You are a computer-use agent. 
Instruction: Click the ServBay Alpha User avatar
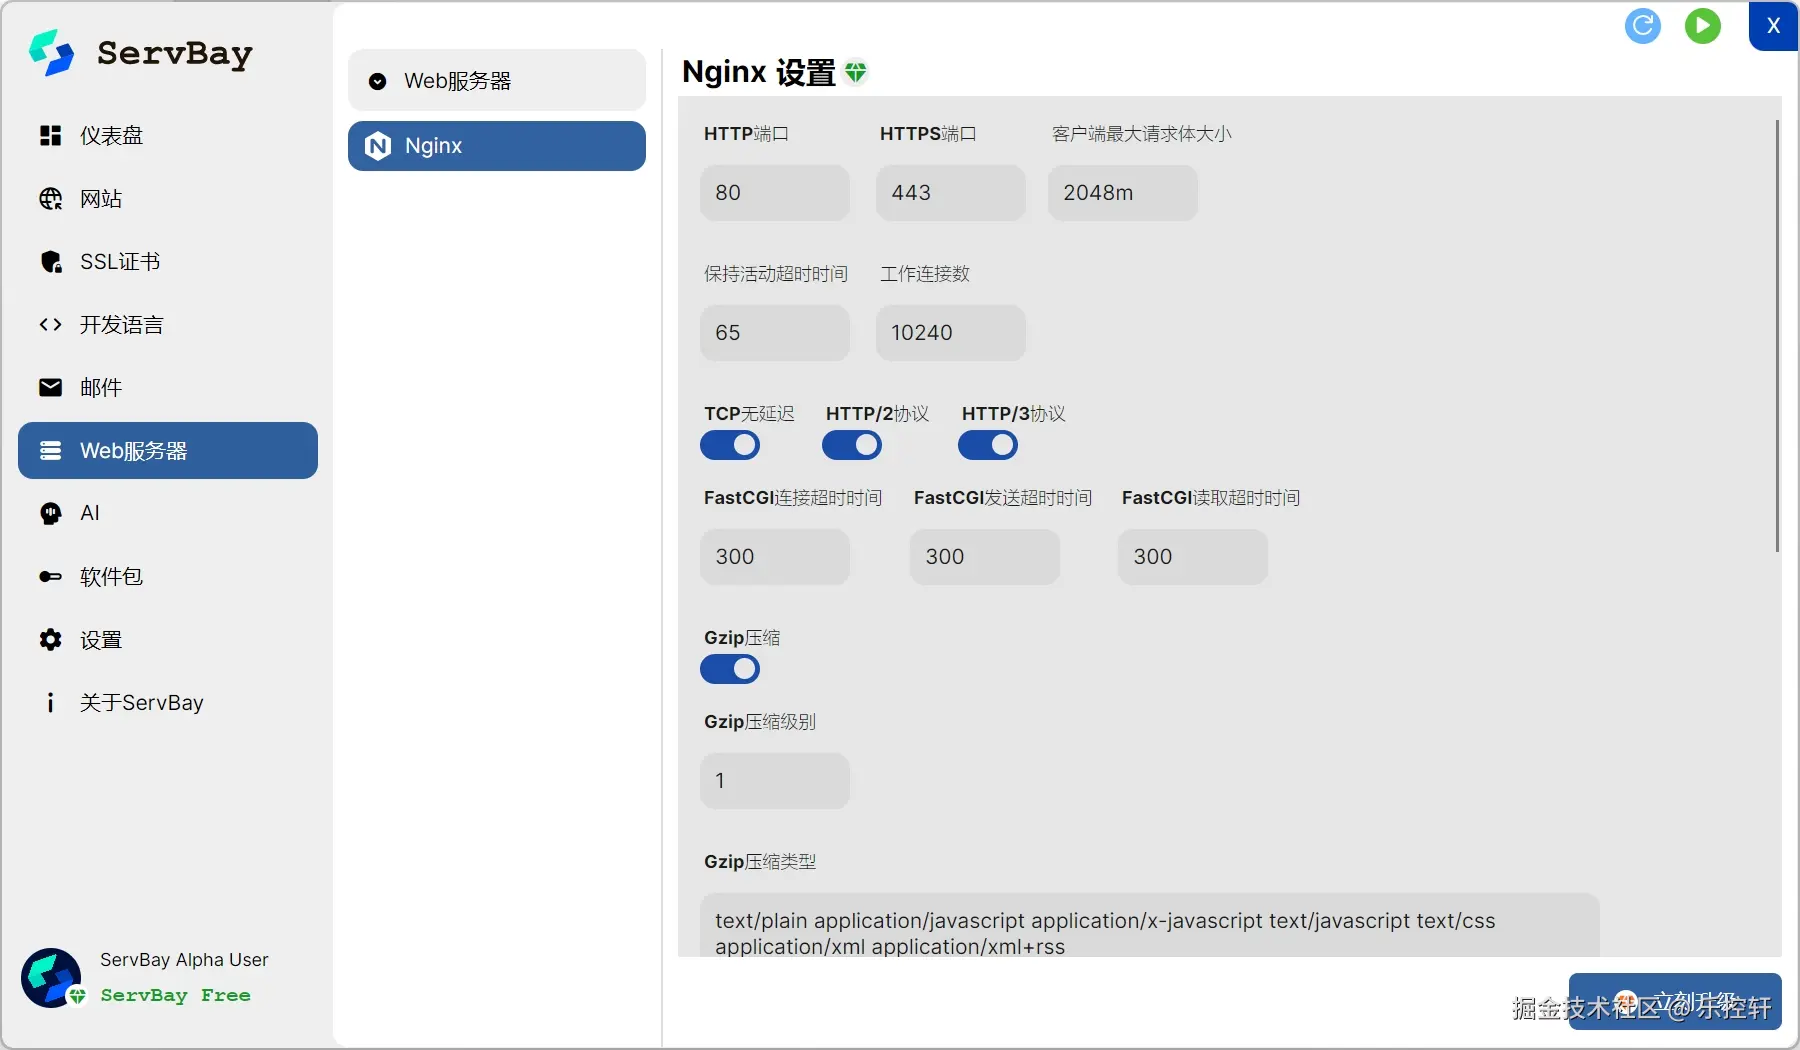(x=51, y=978)
